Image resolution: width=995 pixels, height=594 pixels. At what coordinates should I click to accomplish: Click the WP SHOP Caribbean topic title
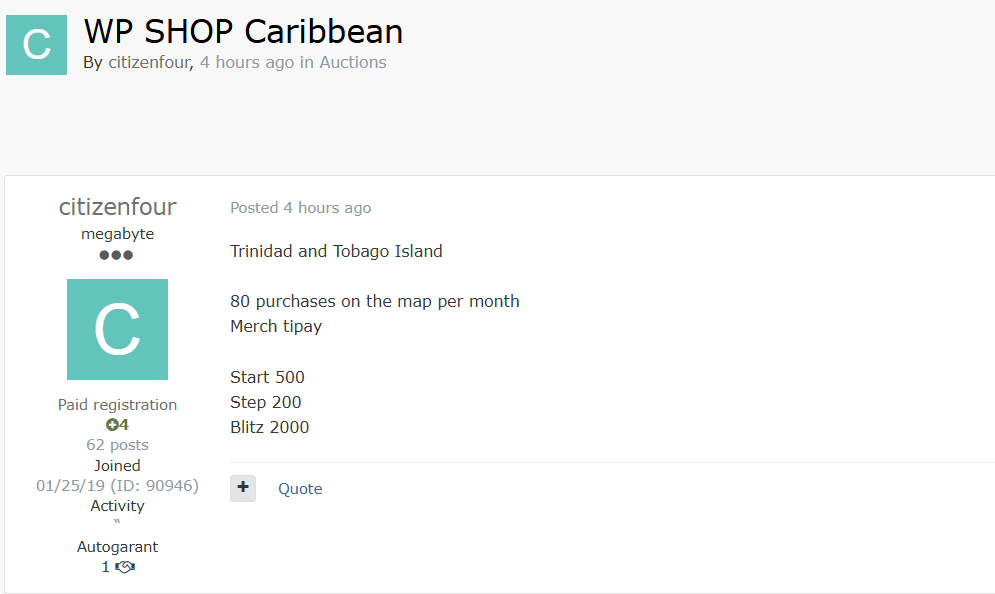[243, 31]
